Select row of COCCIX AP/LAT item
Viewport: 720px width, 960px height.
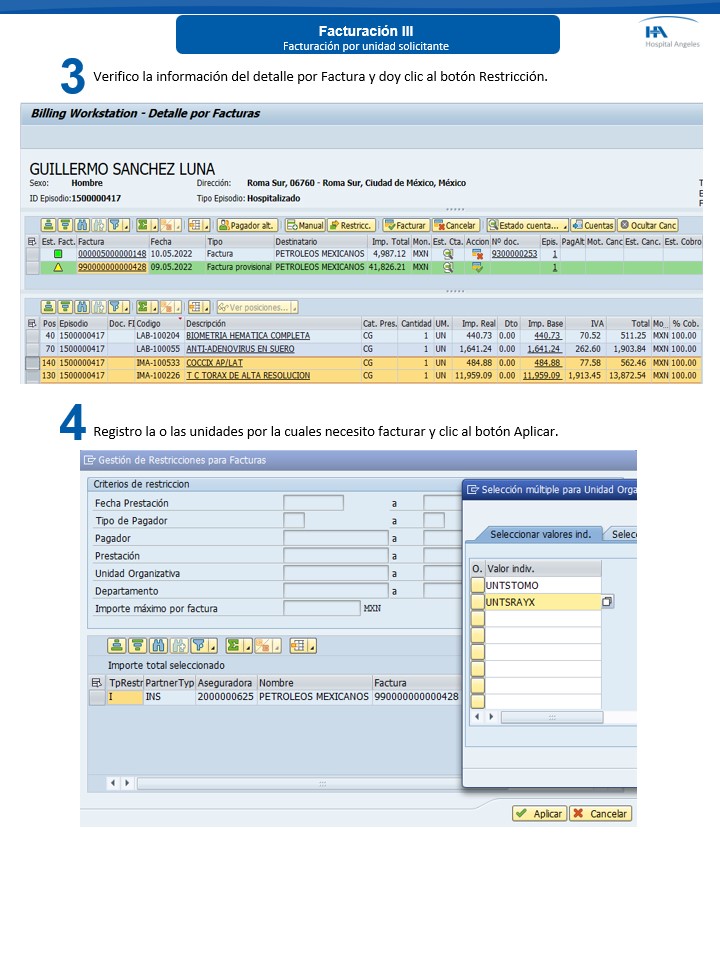pyautogui.click(x=33, y=363)
